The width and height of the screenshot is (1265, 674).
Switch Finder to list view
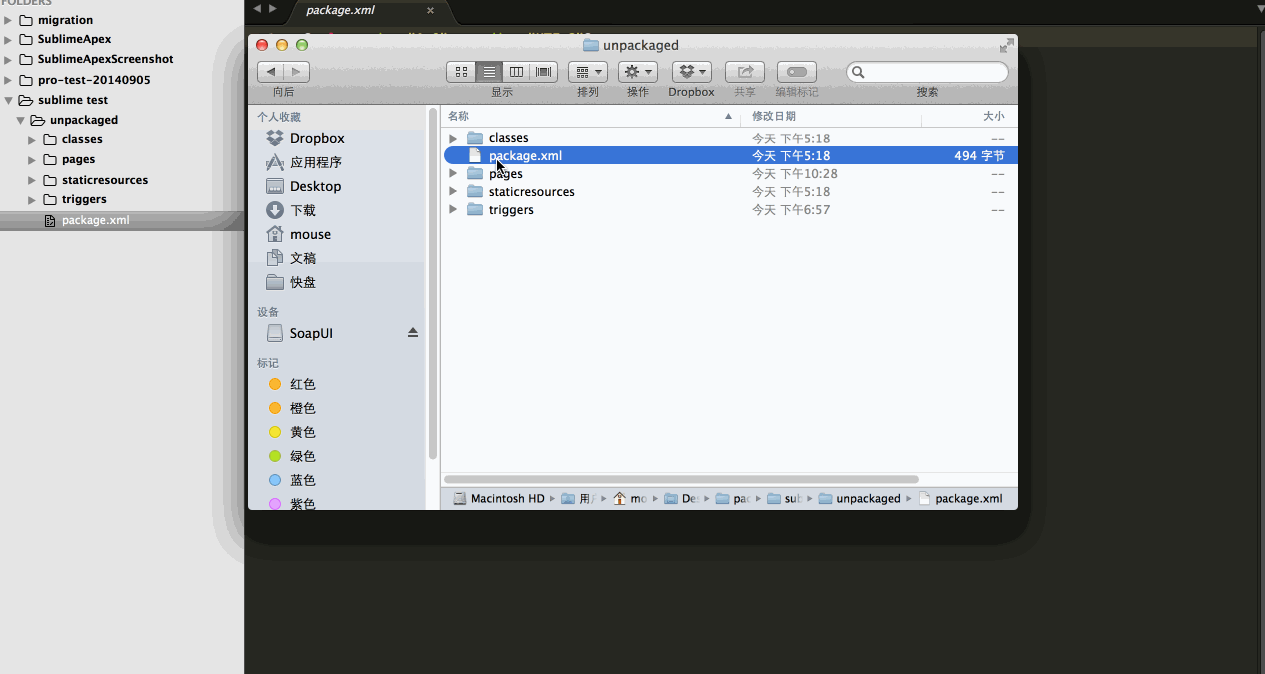click(x=489, y=72)
